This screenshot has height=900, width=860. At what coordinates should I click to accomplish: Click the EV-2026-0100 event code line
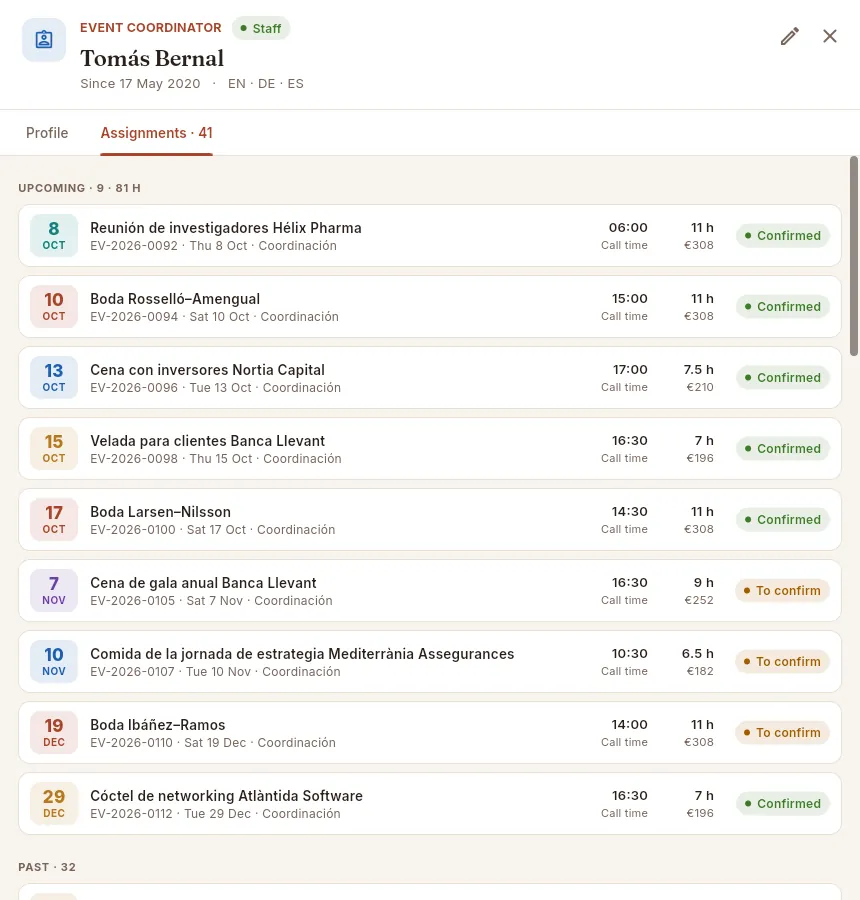212,530
